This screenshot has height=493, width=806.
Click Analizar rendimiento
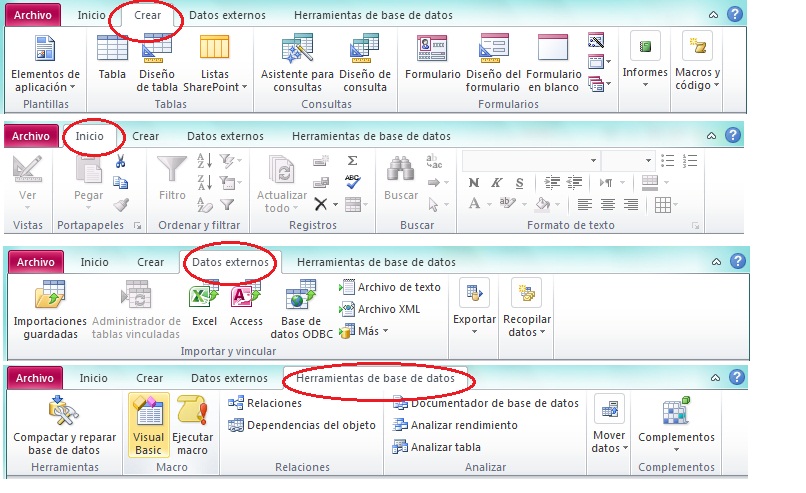tap(455, 425)
